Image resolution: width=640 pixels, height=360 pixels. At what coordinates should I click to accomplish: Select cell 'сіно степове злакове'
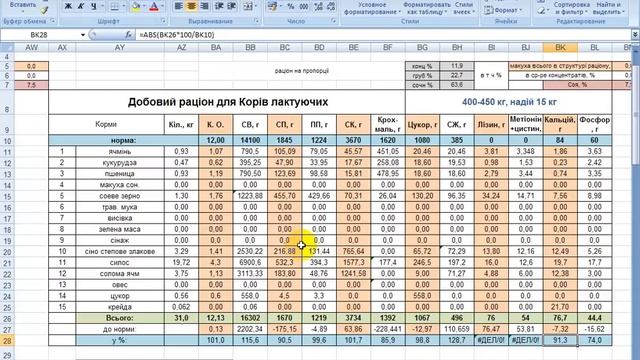120,251
